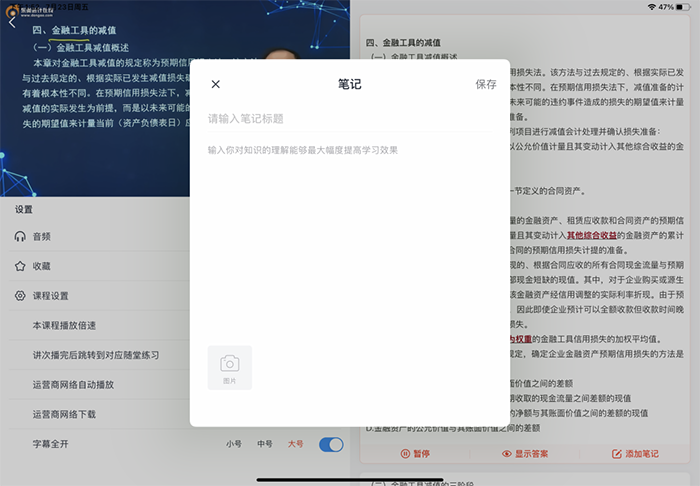Close the note dialog with X
Image resolution: width=700 pixels, height=486 pixels.
[216, 85]
